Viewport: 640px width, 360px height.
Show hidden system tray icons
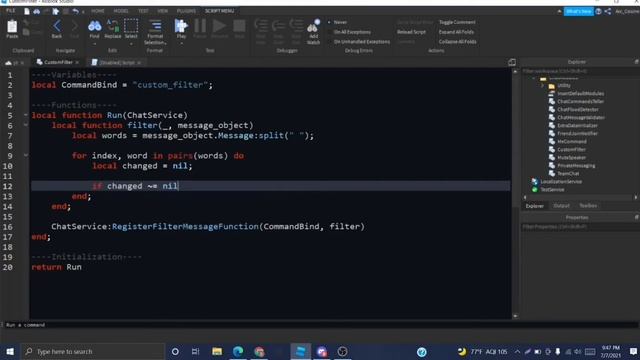coord(517,351)
